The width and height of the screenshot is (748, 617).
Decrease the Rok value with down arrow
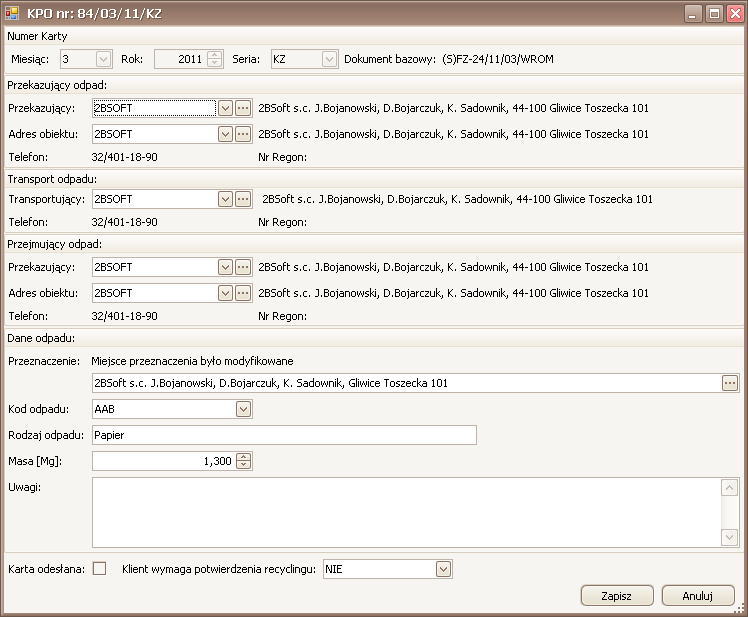215,63
